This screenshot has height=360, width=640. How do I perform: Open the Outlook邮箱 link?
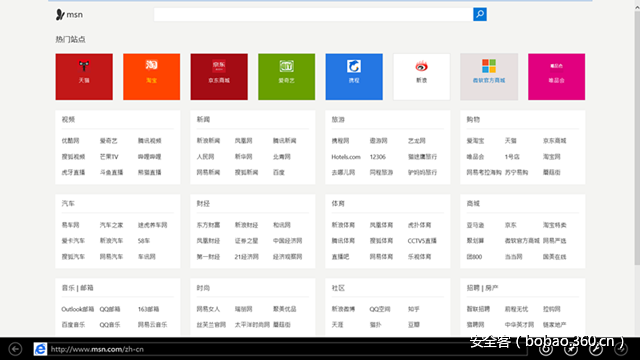coord(78,309)
